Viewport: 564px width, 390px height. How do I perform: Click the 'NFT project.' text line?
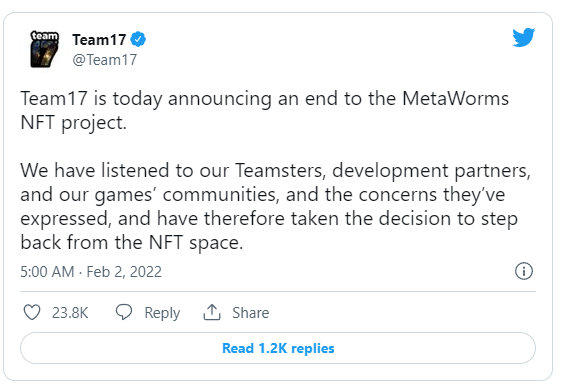coord(74,123)
